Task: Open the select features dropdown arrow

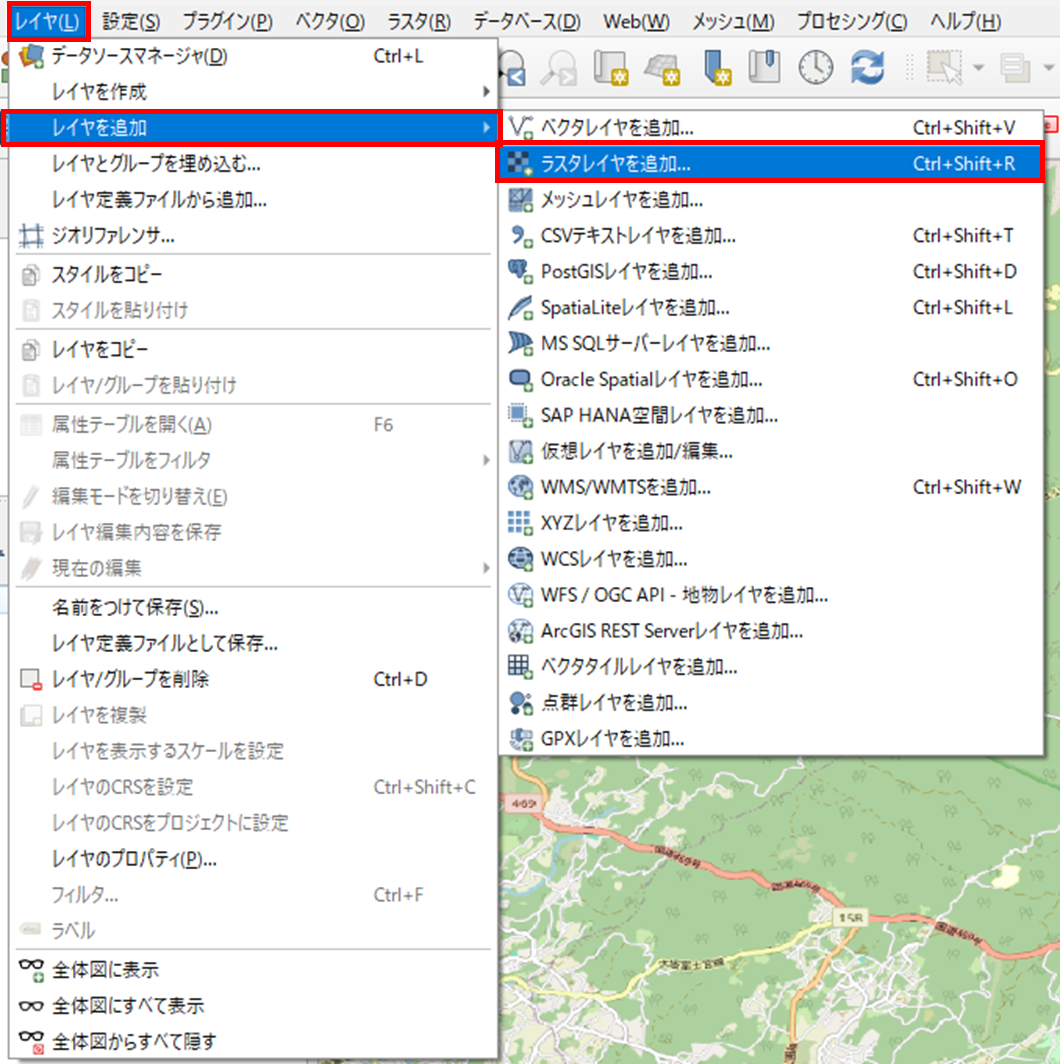Action: point(977,68)
